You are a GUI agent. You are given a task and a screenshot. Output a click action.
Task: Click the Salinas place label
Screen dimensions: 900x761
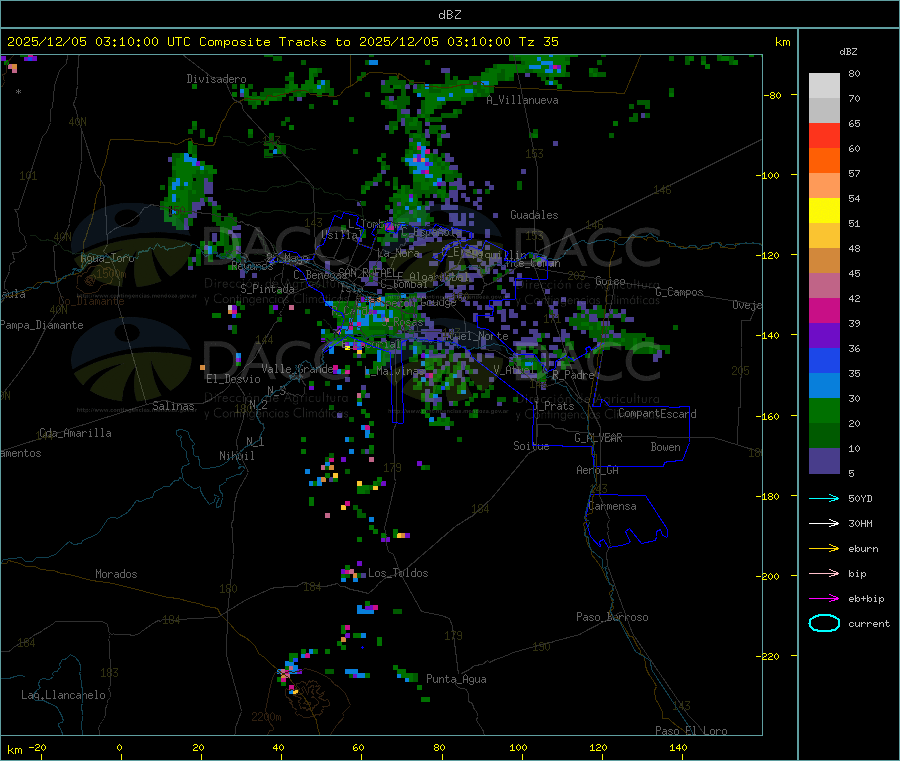(173, 406)
